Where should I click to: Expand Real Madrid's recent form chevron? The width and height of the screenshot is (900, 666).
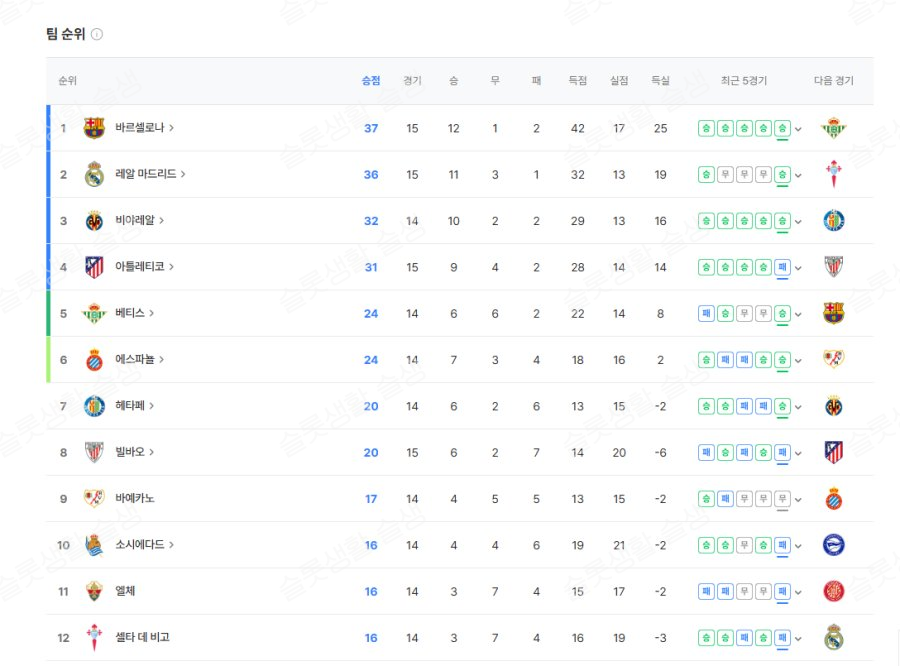coord(798,175)
